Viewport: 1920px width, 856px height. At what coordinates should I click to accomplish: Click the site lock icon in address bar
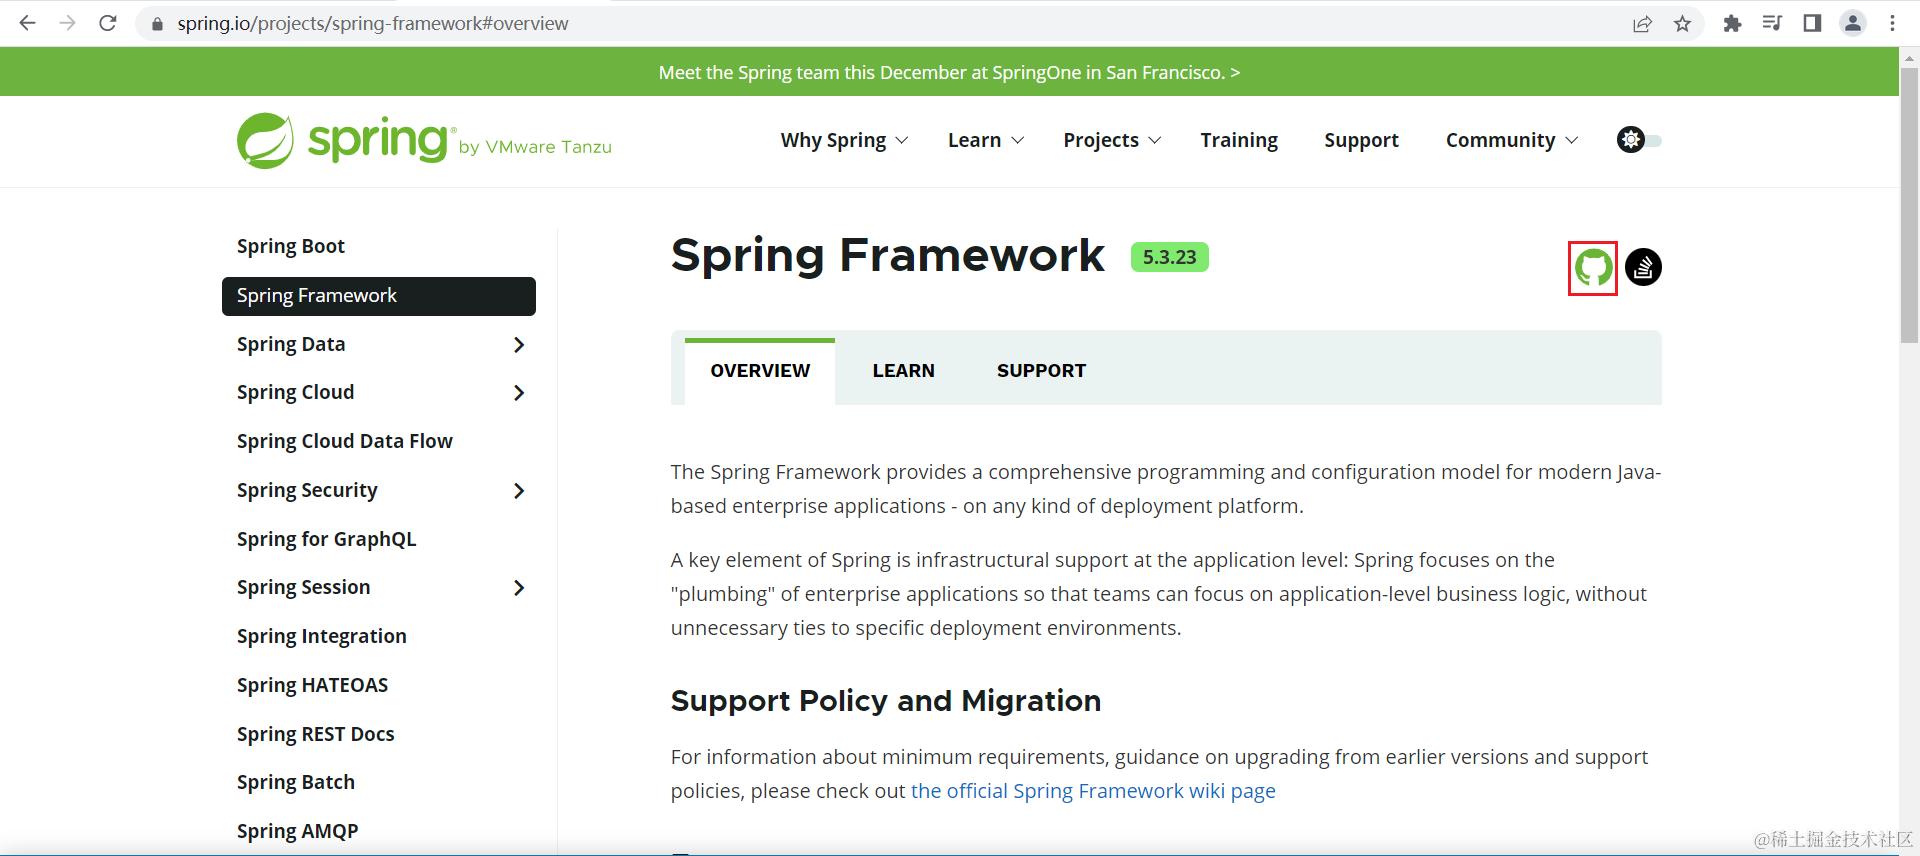157,24
